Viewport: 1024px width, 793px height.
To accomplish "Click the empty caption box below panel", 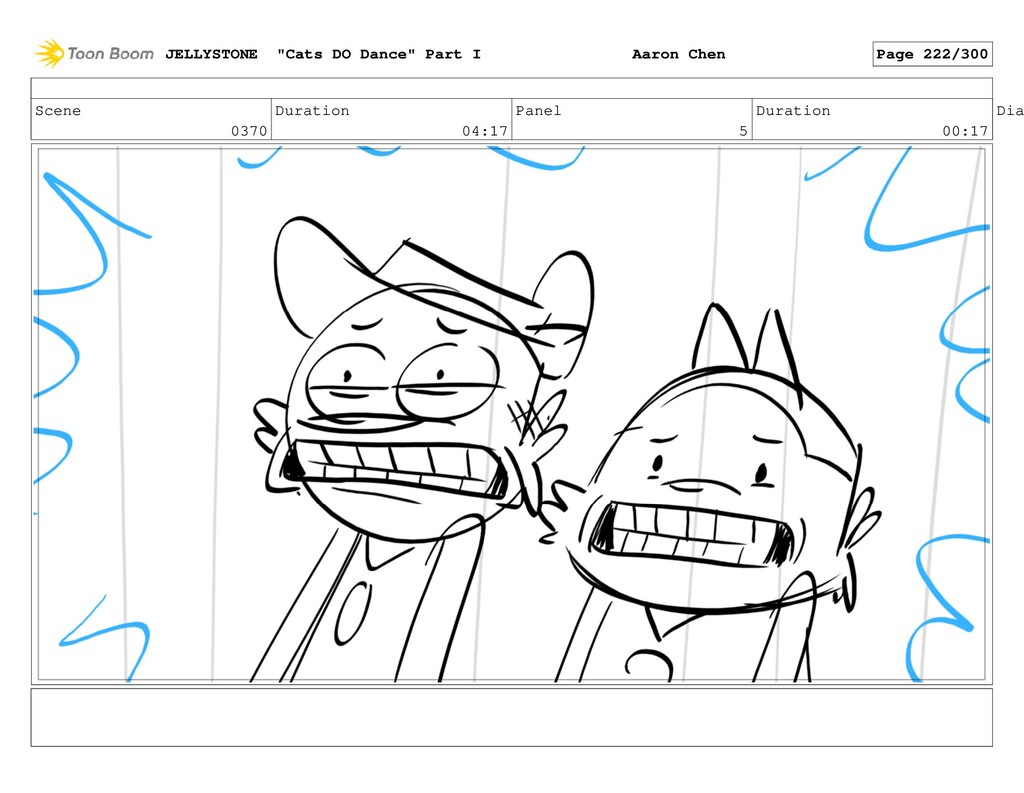I will 511,717.
